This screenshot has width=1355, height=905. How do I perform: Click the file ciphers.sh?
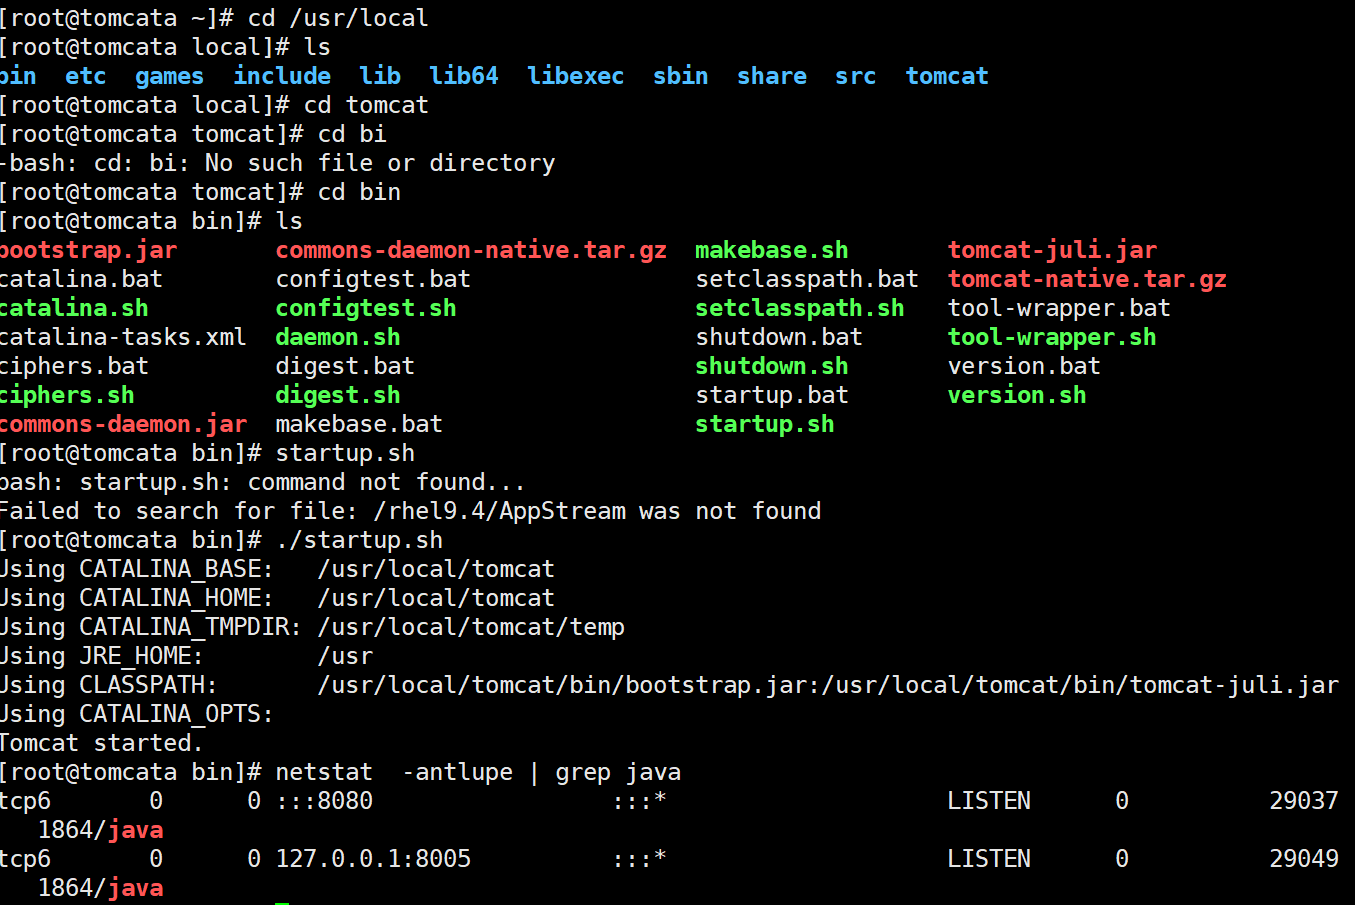pyautogui.click(x=67, y=395)
